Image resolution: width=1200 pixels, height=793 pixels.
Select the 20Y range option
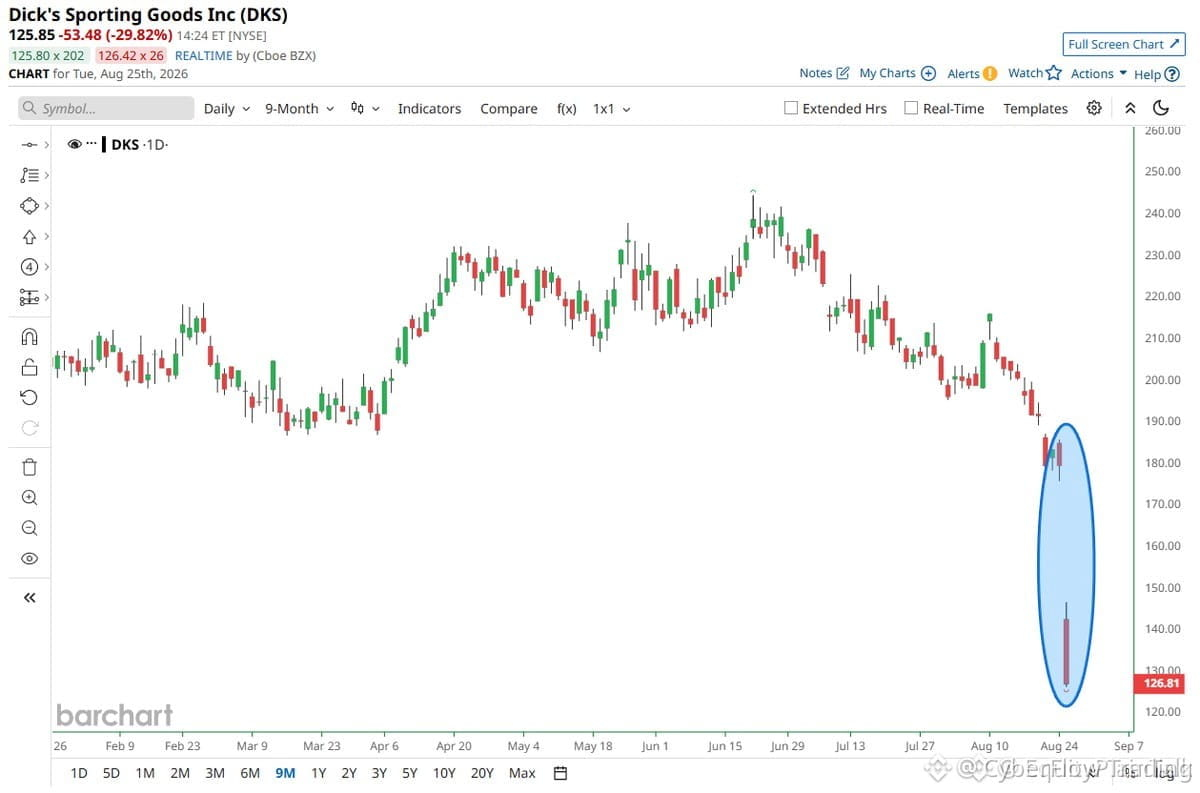(482, 773)
